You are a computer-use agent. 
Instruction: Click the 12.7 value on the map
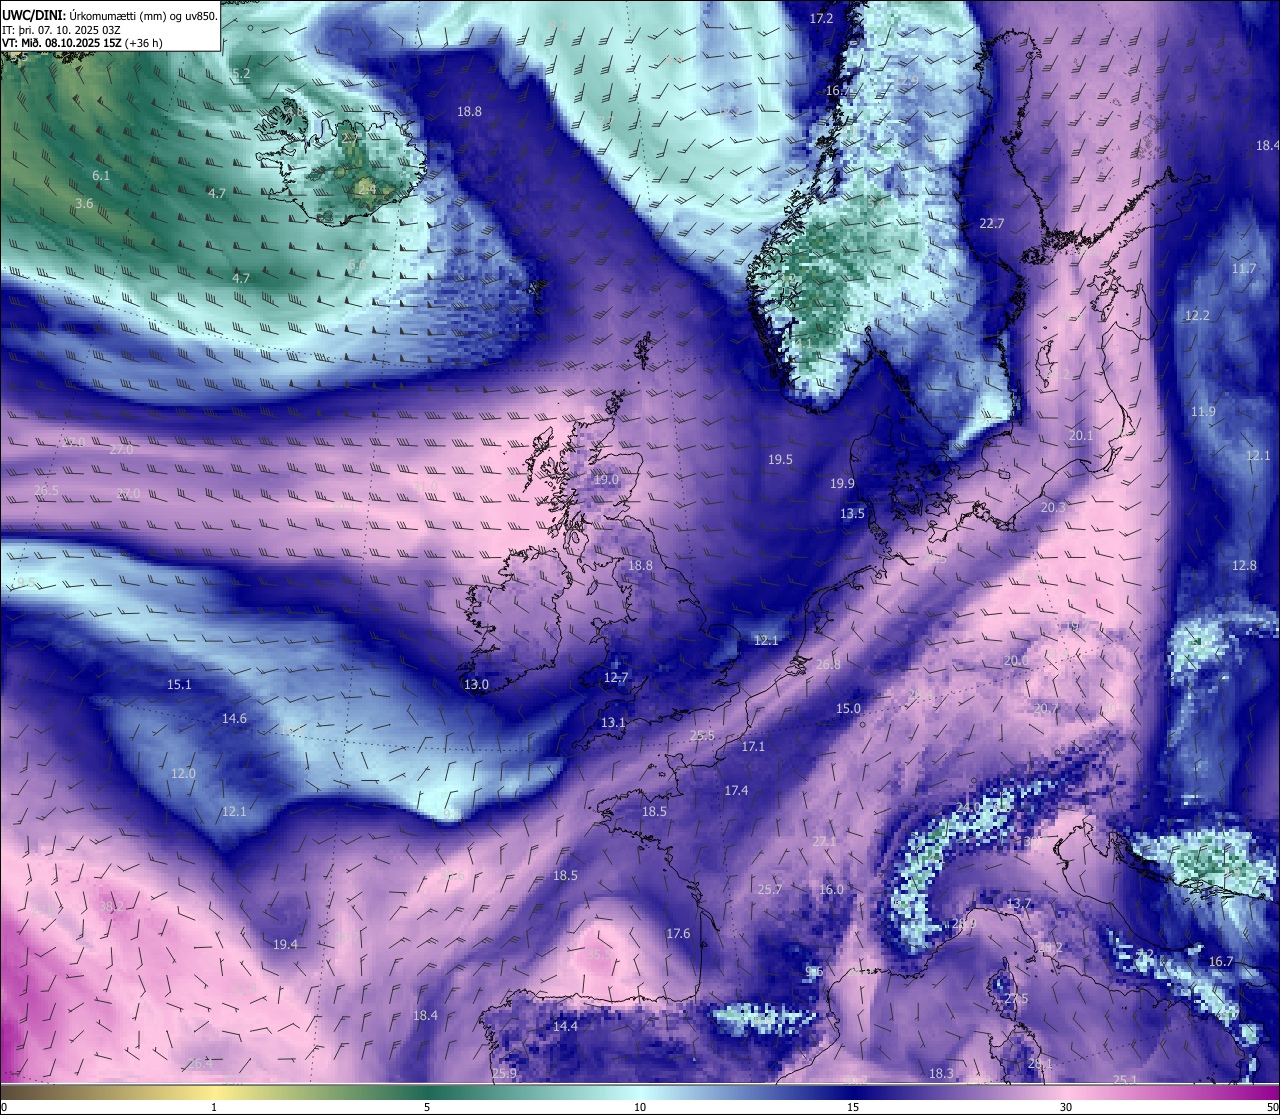pos(616,678)
